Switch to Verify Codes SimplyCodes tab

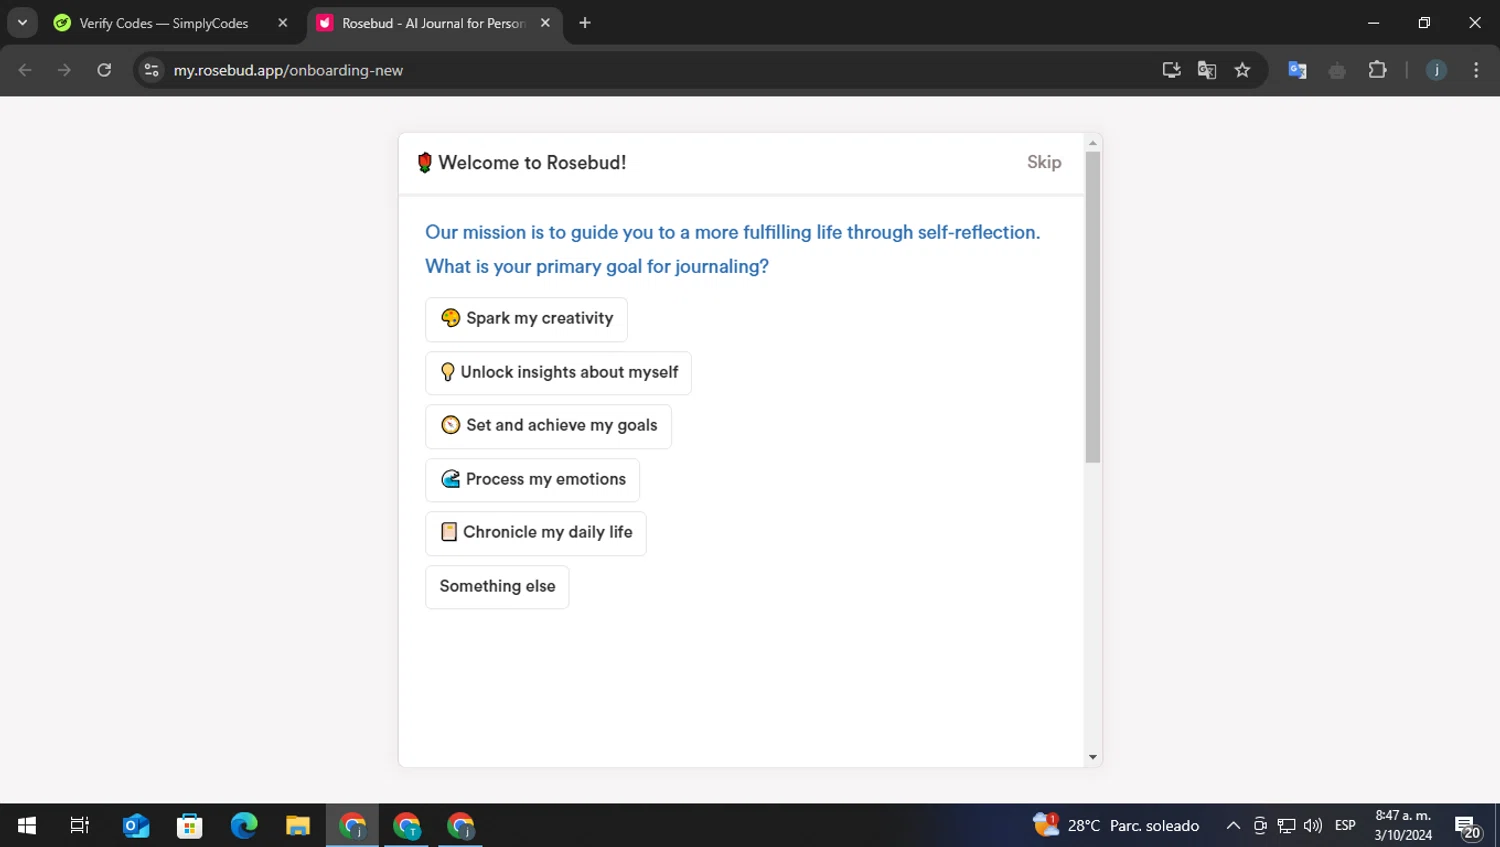tap(163, 23)
